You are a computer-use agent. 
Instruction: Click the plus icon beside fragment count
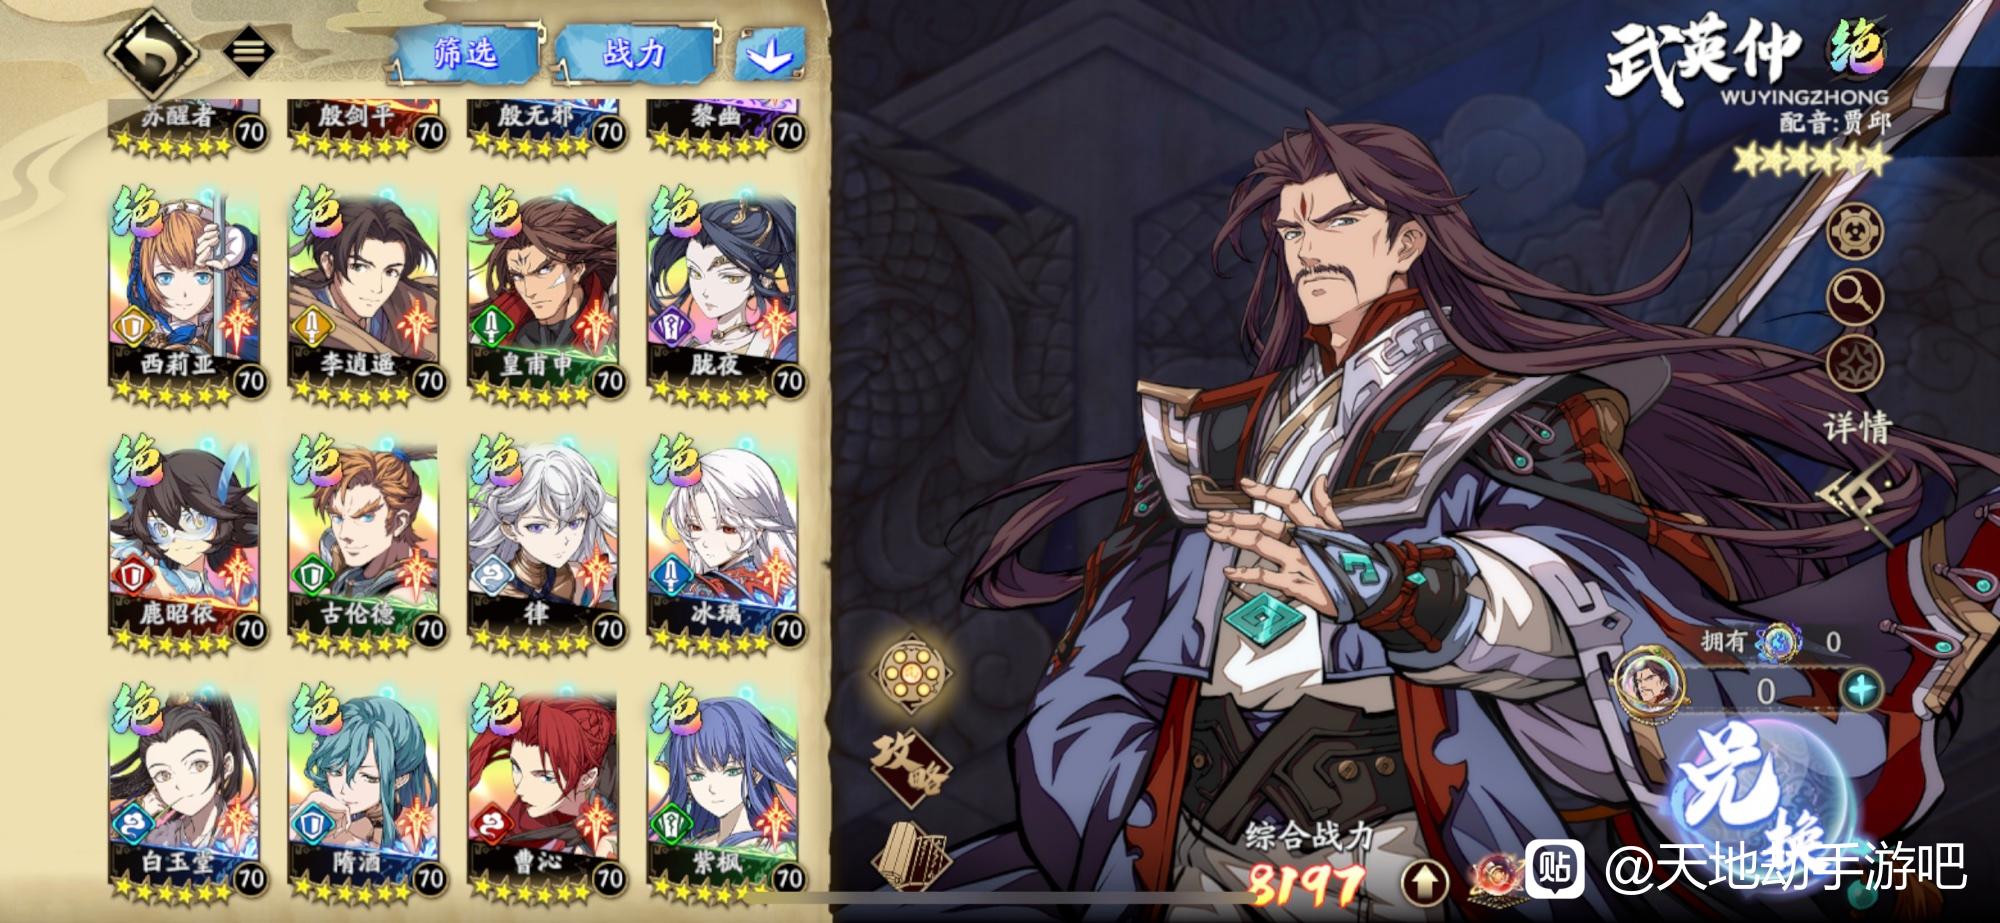click(1861, 690)
